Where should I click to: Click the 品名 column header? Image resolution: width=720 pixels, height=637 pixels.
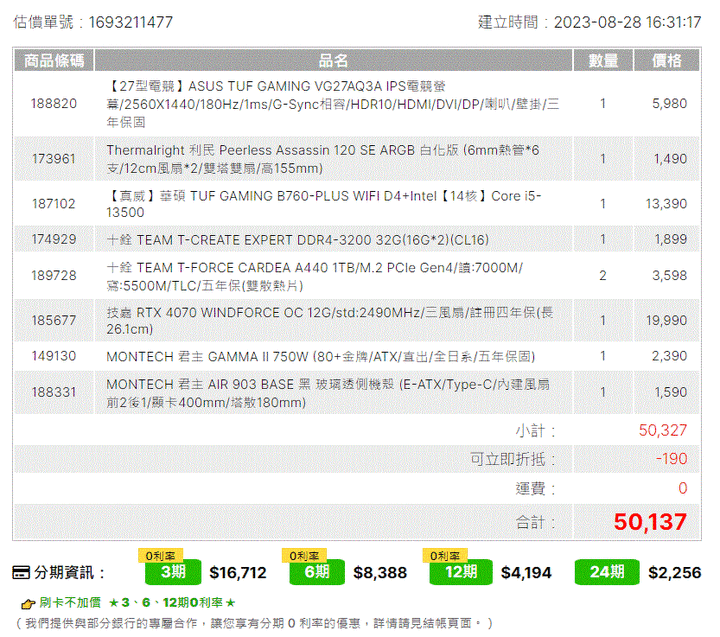(x=333, y=61)
